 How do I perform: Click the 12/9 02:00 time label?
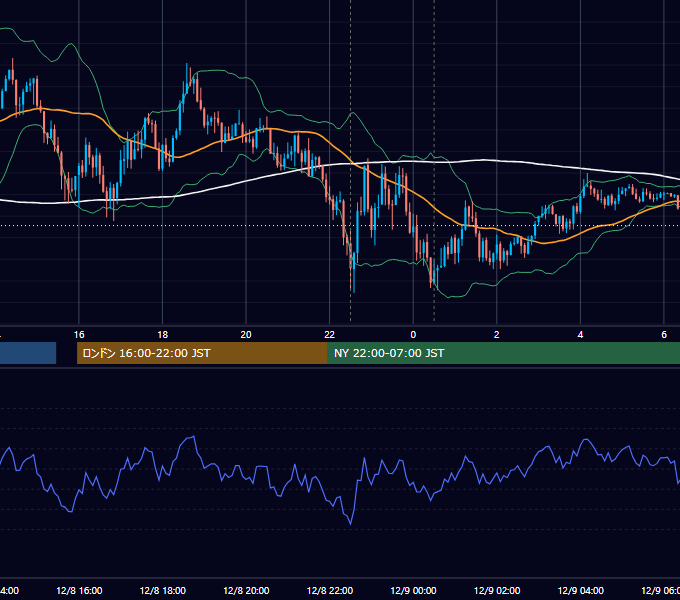(x=497, y=590)
